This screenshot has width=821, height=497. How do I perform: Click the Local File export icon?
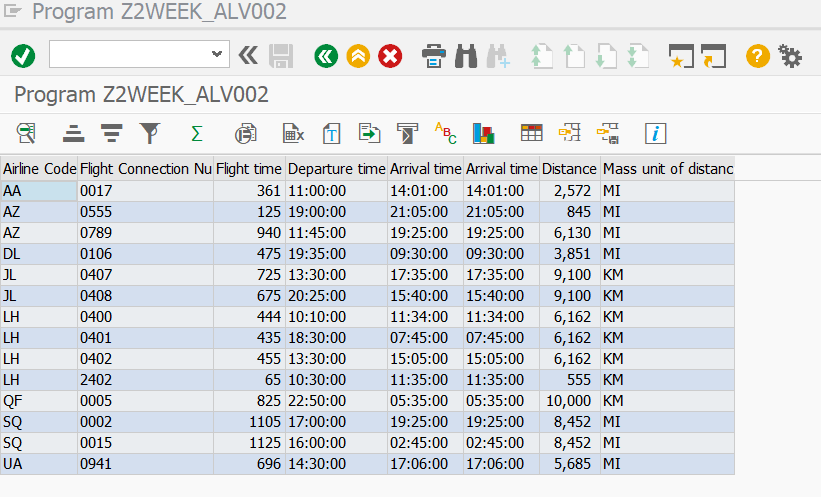pos(369,134)
